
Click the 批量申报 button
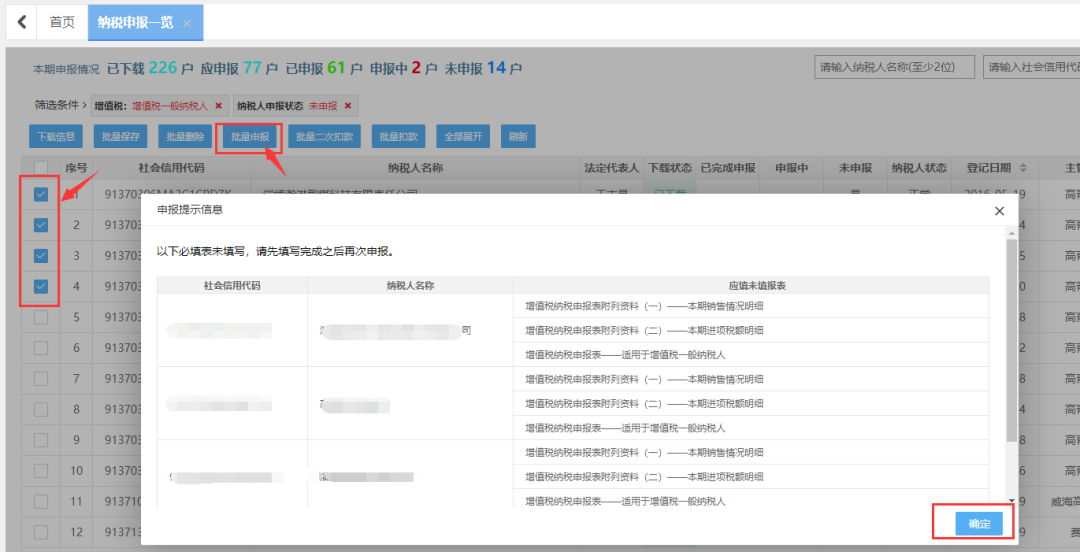[250, 136]
